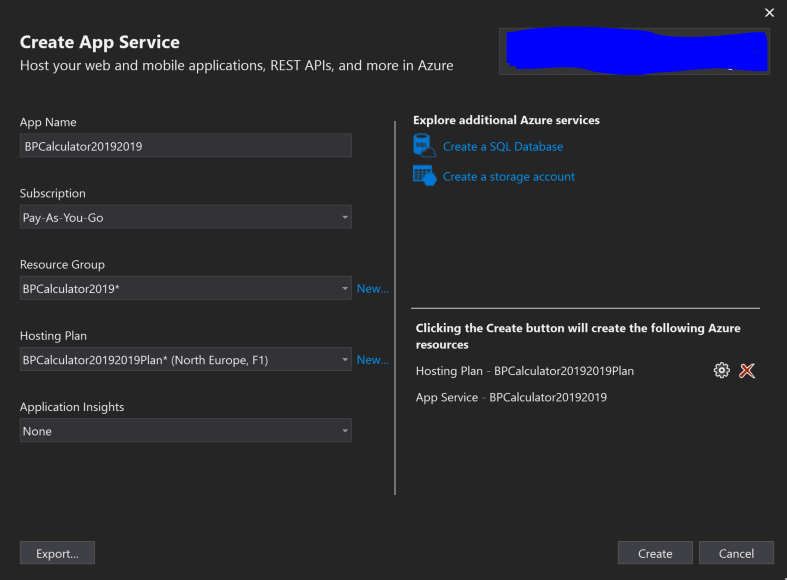Open the Subscription dropdown
Screen dimensions: 787x580
186,217
